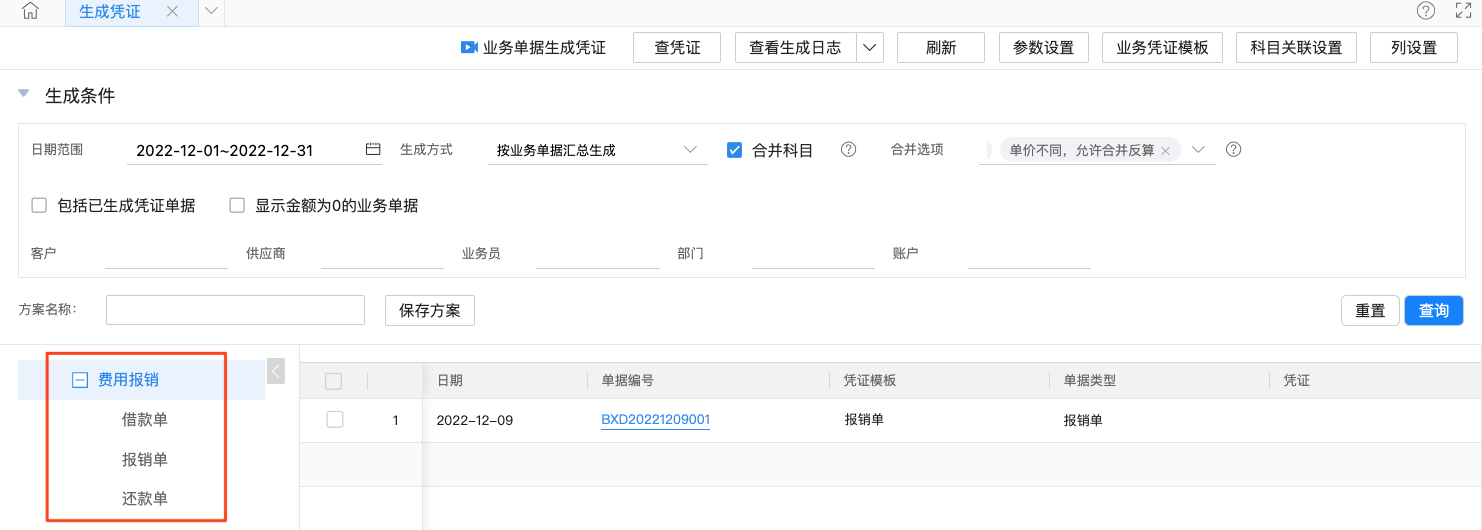Screen dimensions: 1482x530
Task: Toggle the select-all header checkbox
Action: tap(334, 381)
